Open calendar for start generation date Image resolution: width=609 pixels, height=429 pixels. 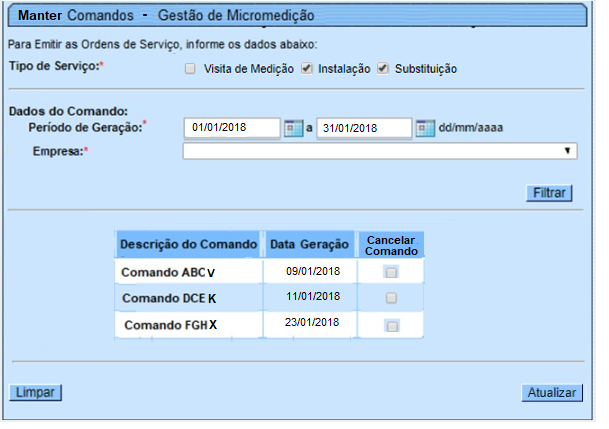(293, 128)
